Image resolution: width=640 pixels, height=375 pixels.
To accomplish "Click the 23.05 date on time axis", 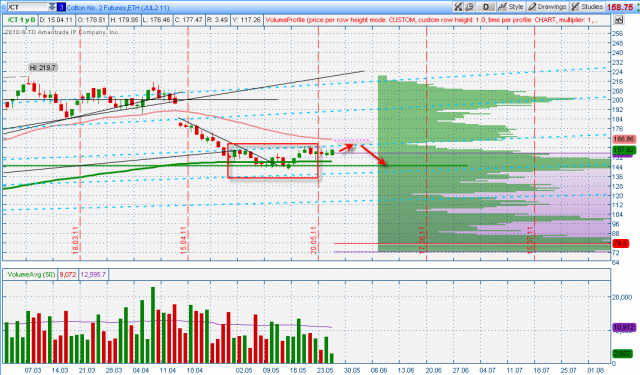I will click(x=325, y=370).
